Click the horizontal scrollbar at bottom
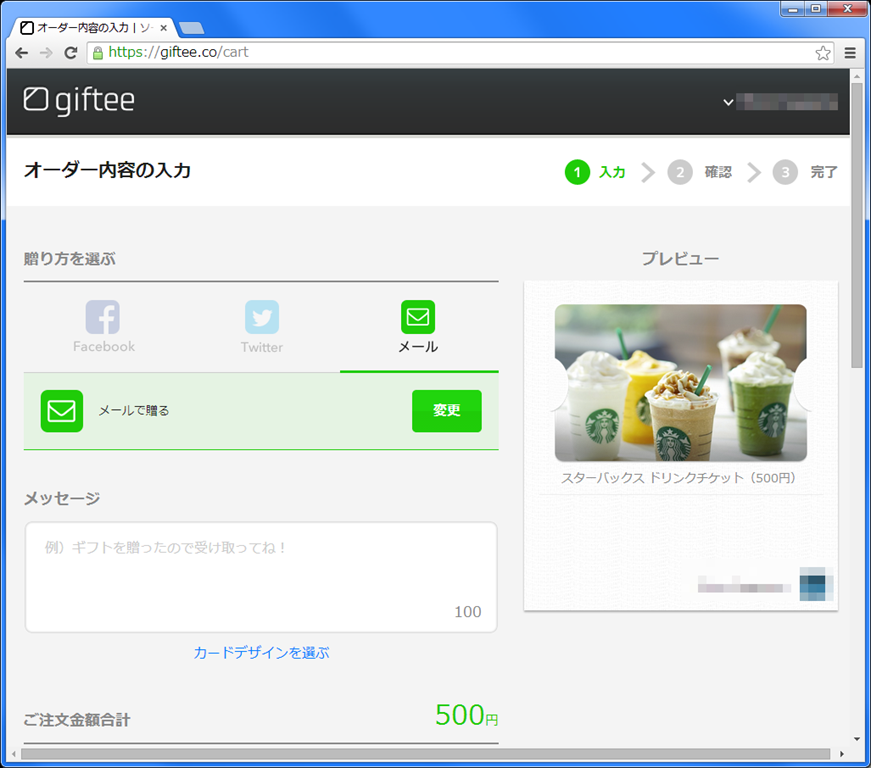Image resolution: width=871 pixels, height=768 pixels. coord(426,754)
